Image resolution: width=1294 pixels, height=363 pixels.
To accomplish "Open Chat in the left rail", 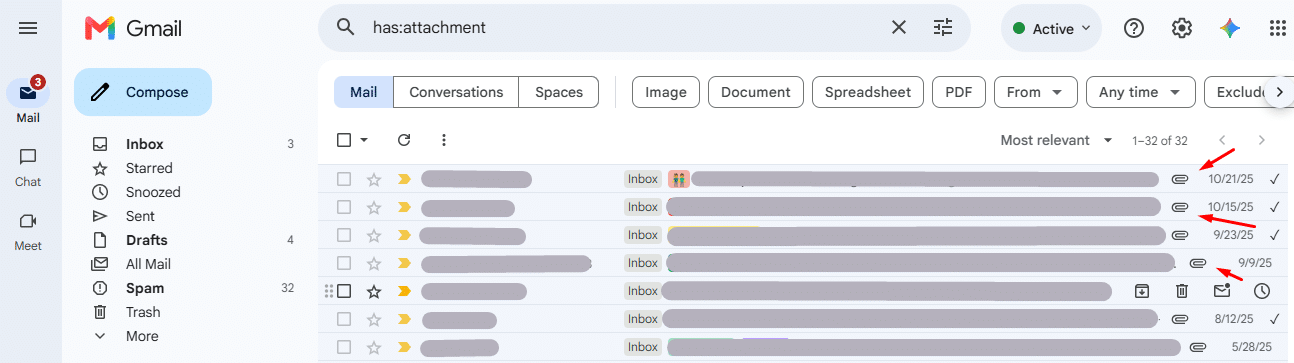I will click(x=28, y=167).
